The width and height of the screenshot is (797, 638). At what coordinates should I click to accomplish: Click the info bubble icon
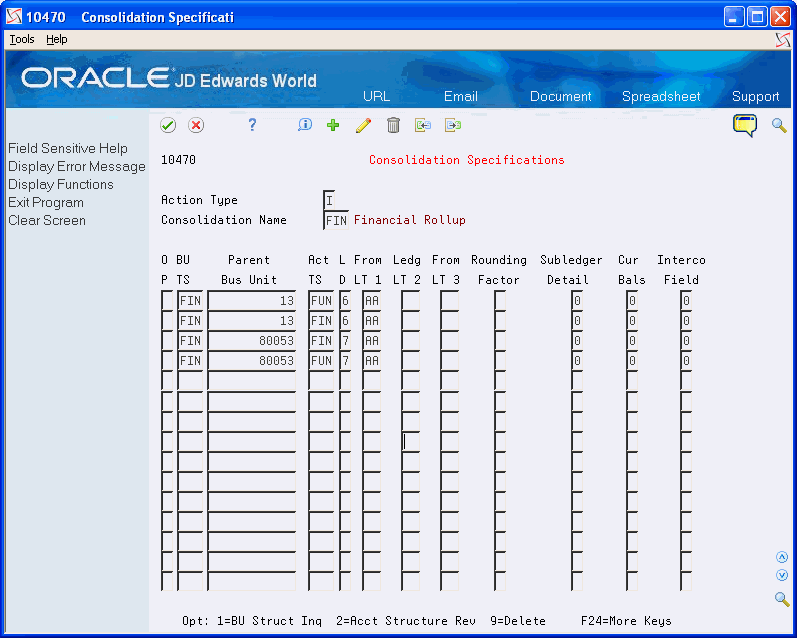305,125
